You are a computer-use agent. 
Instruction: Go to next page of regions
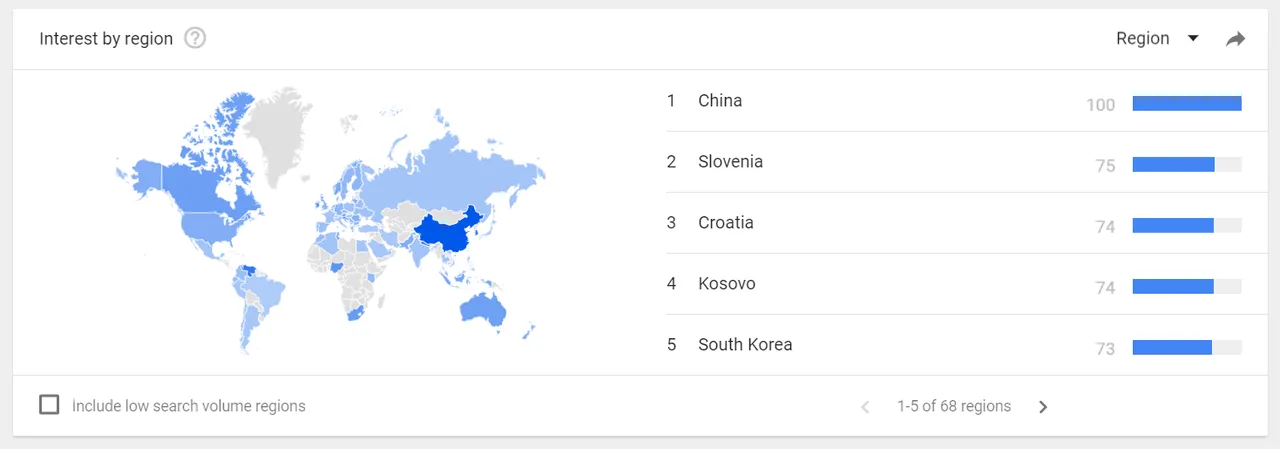[x=1043, y=407]
